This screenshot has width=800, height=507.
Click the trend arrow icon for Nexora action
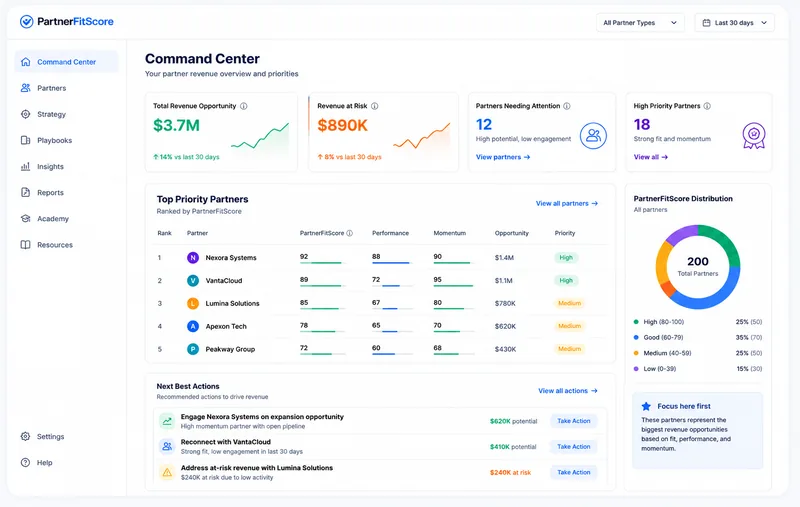tap(167, 421)
